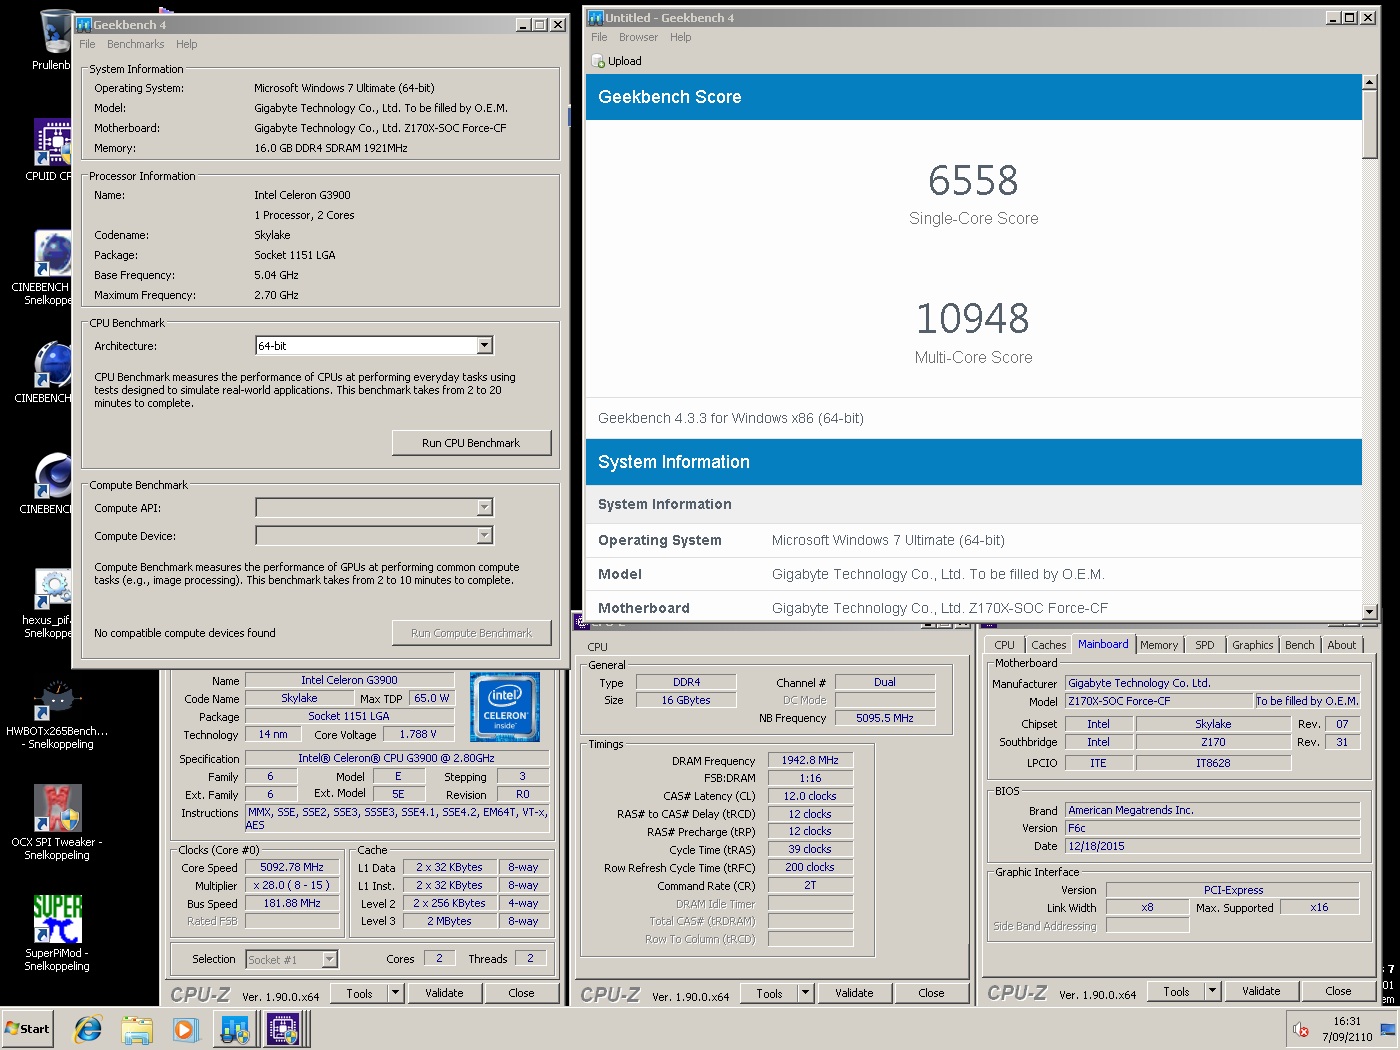The width and height of the screenshot is (1400, 1050).
Task: Click the single-core score 6558
Action: click(x=973, y=181)
